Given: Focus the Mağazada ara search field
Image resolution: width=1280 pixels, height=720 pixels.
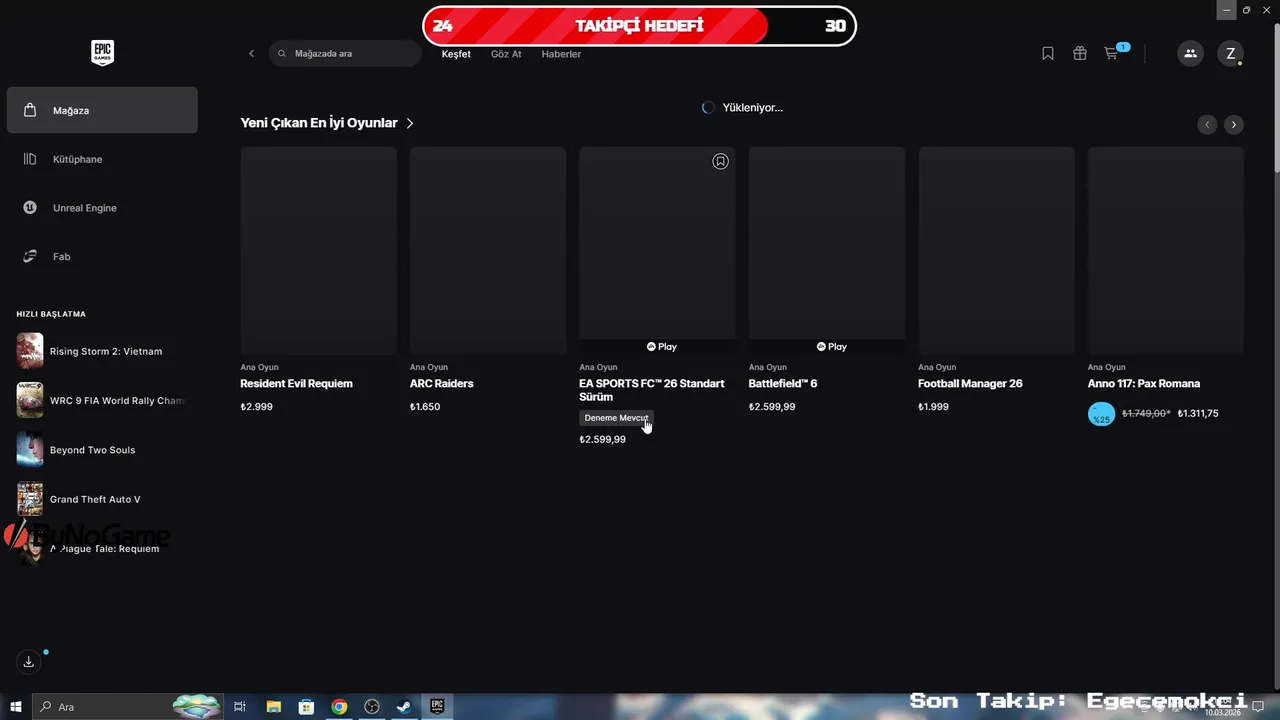Looking at the screenshot, I should coord(345,54).
